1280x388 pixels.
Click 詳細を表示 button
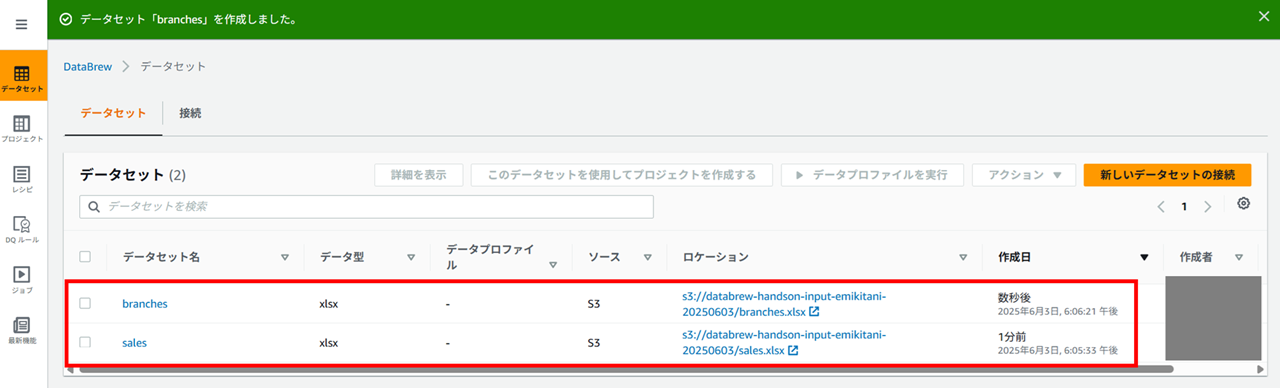tap(419, 175)
